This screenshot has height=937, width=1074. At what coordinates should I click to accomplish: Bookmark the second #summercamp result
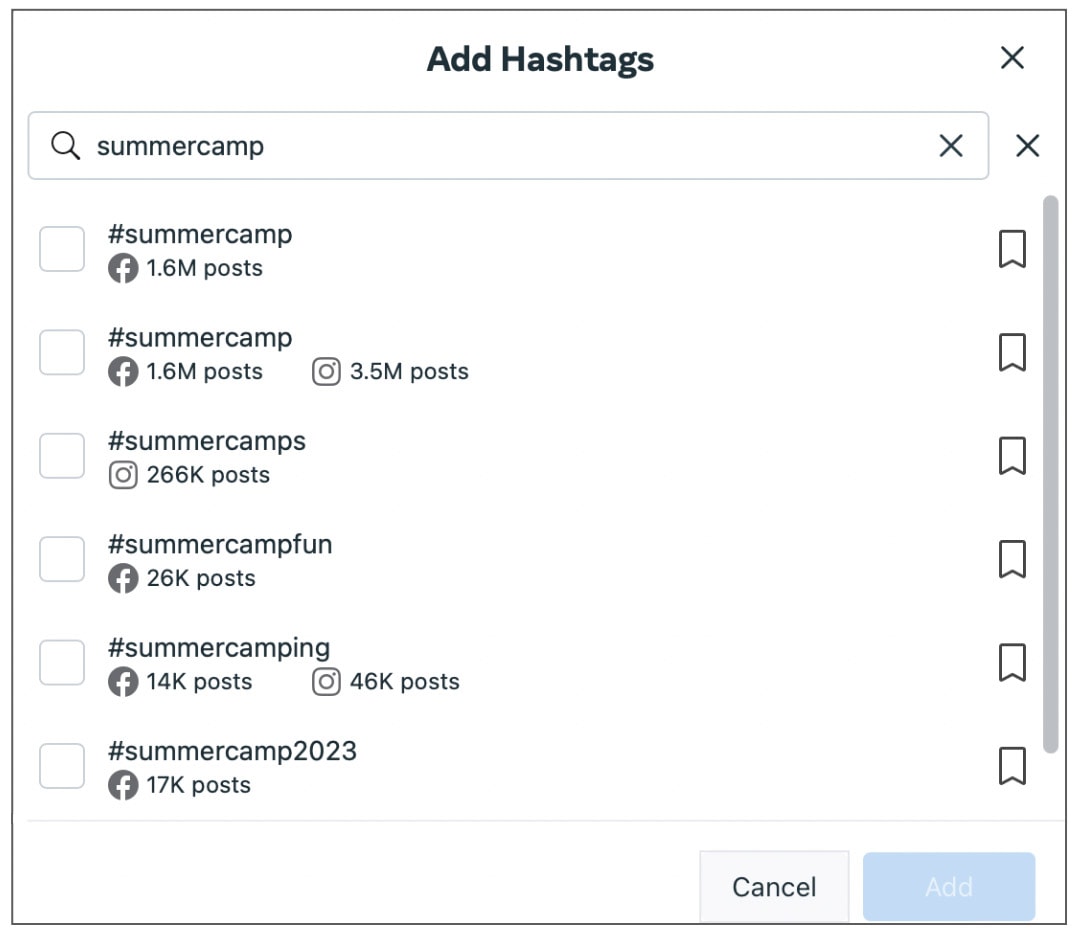[x=1012, y=352]
